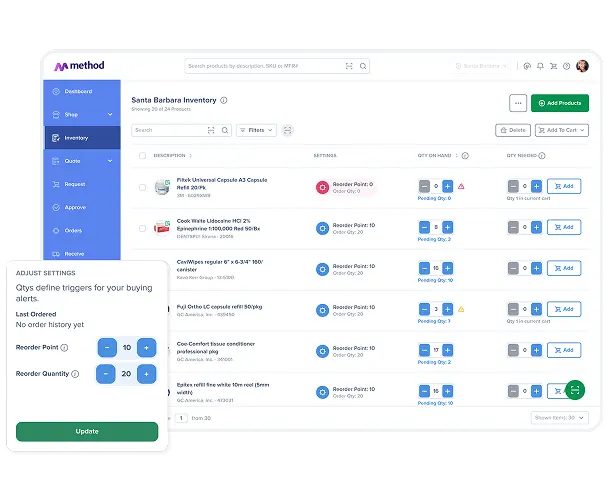Check the Filtek Universal Capsule row checkbox
The height and width of the screenshot is (500, 608).
[142, 187]
